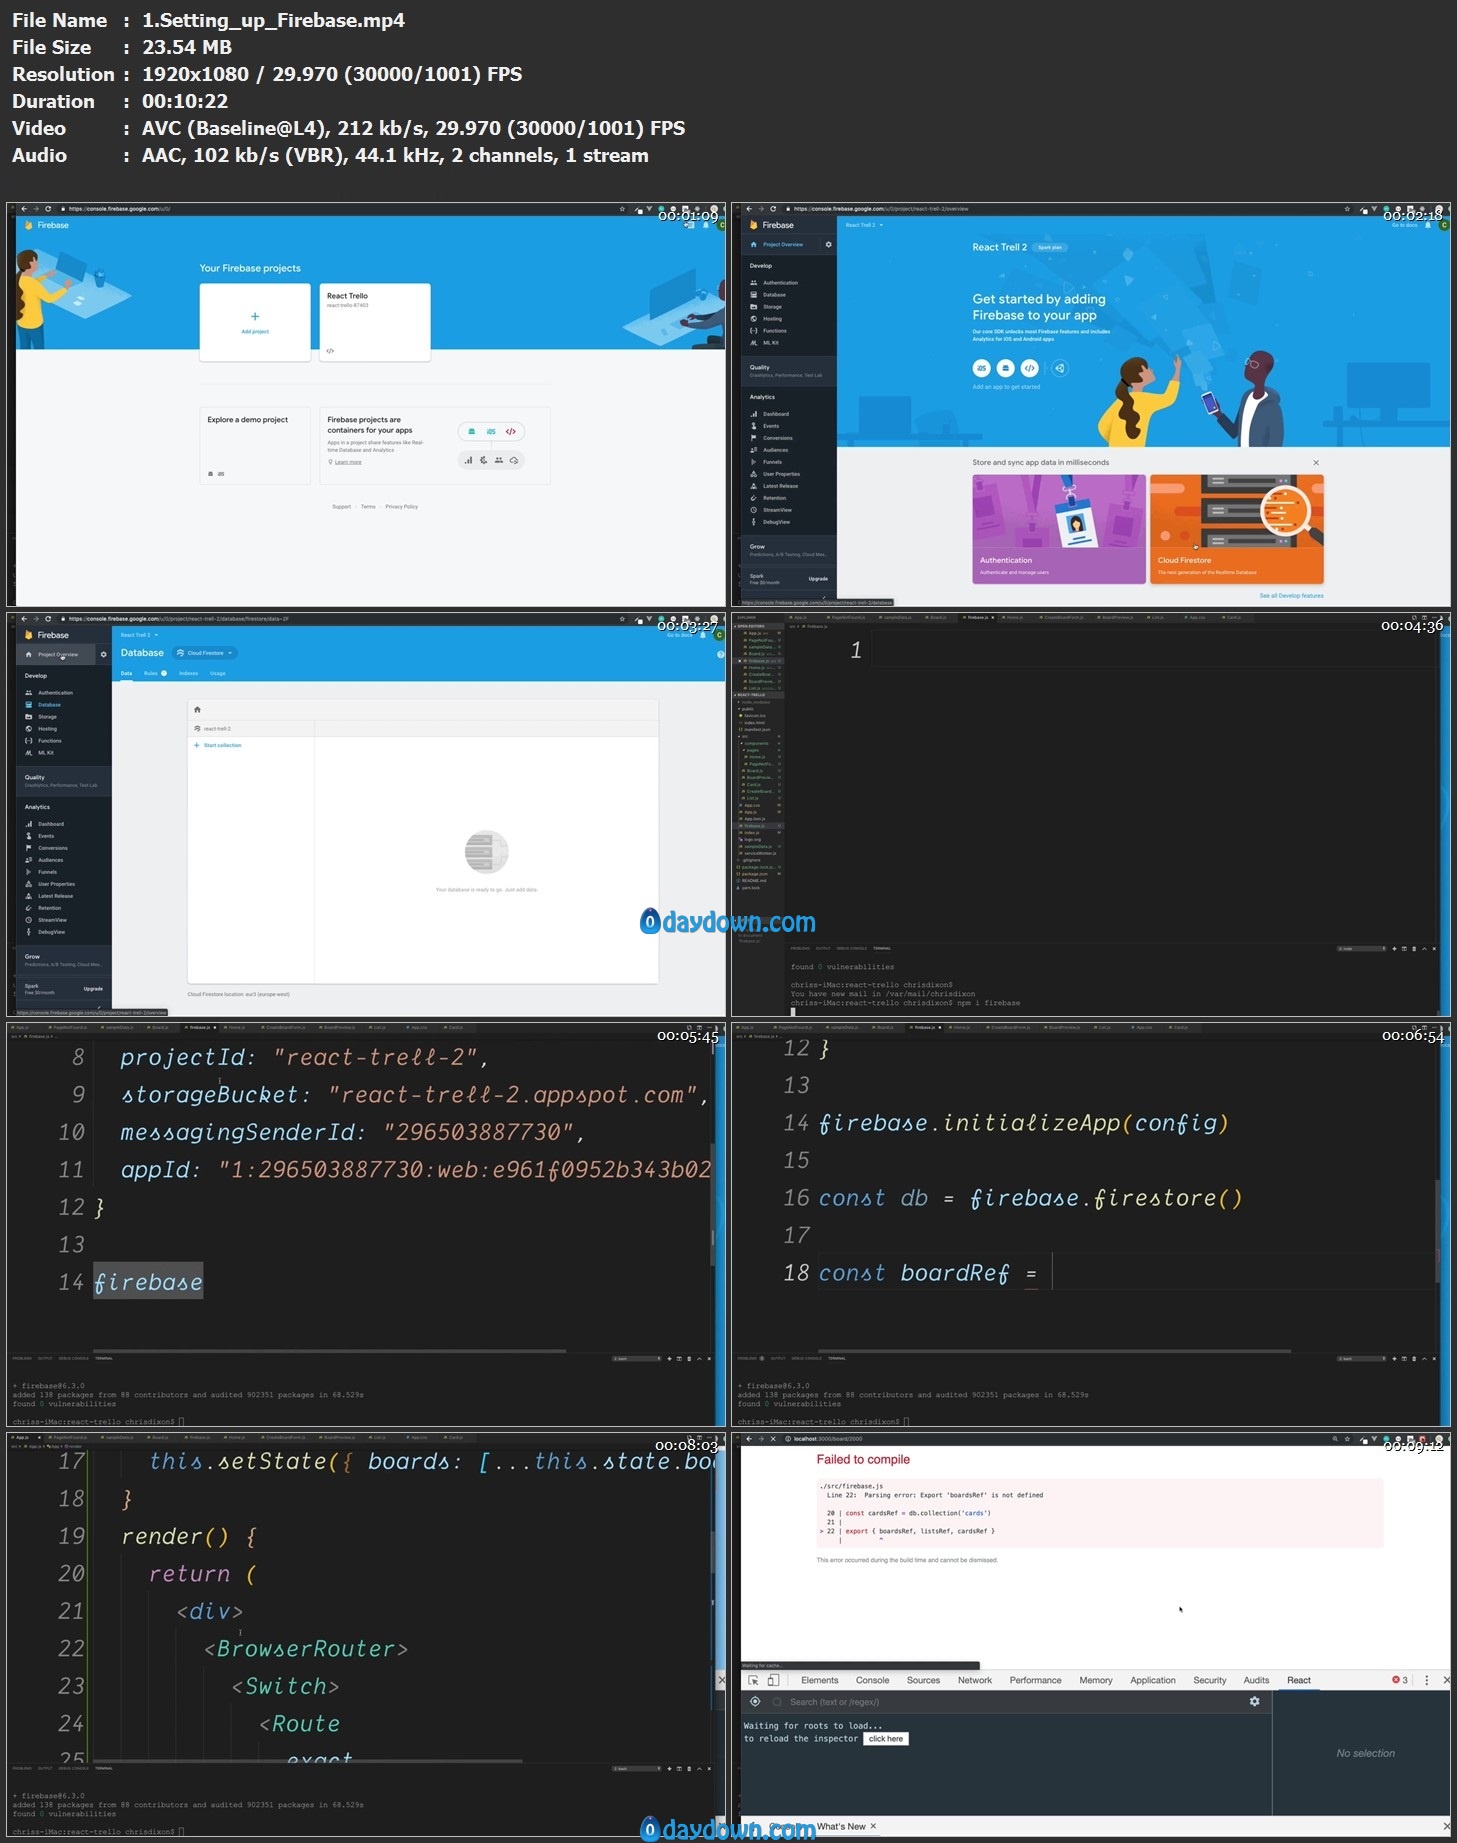
Task: Dismiss Store and sync app data banner
Action: 1316,463
